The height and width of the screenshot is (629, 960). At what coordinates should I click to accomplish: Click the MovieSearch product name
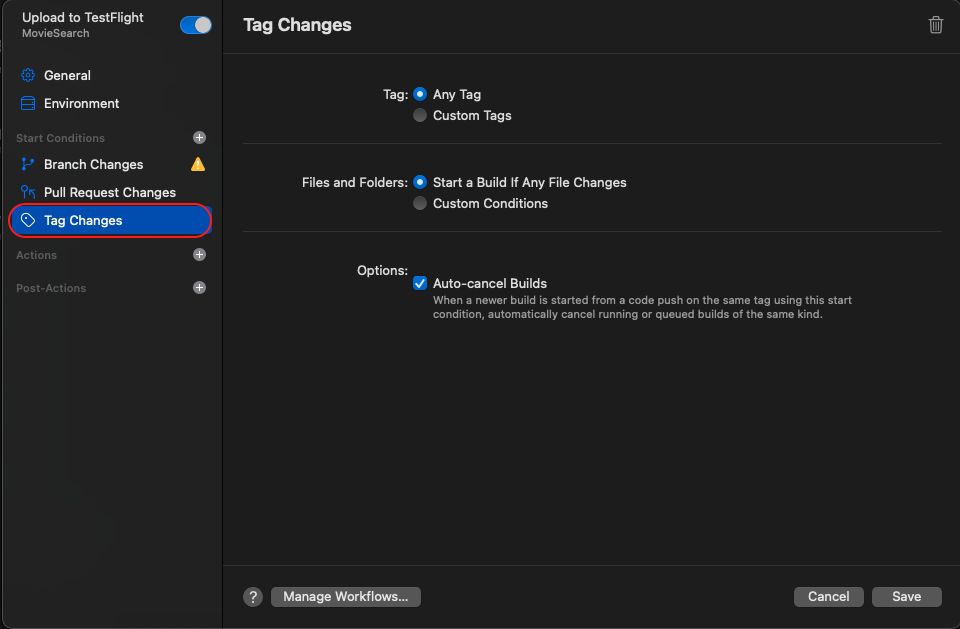[56, 34]
